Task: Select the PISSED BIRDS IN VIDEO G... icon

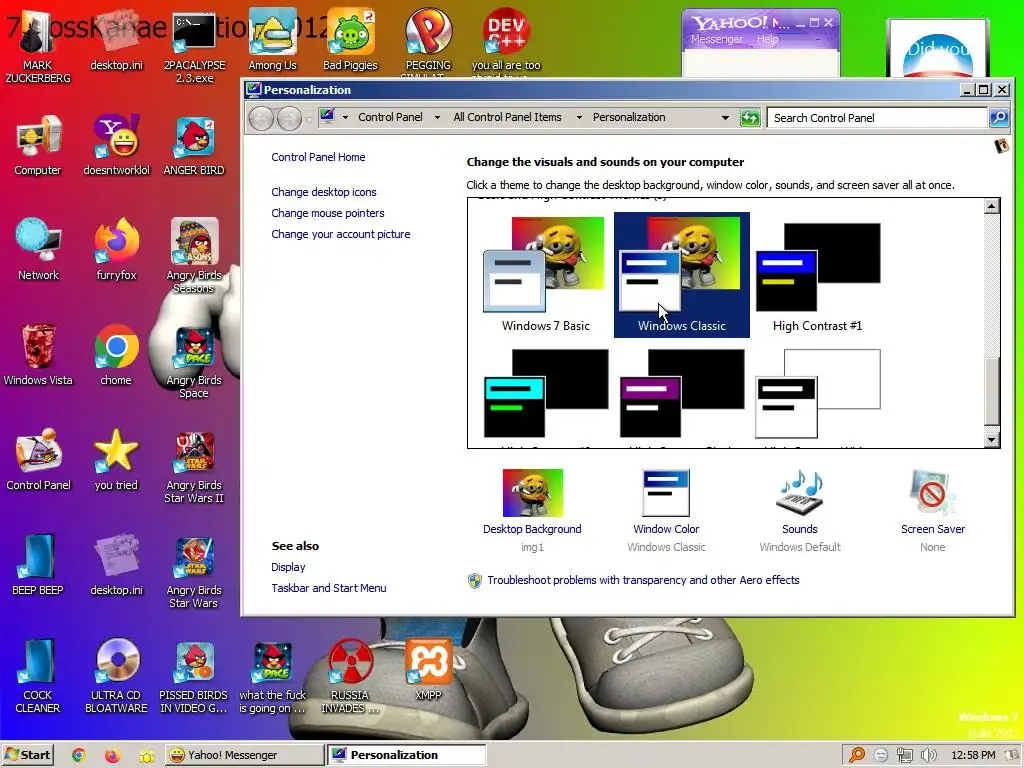Action: pyautogui.click(x=194, y=677)
